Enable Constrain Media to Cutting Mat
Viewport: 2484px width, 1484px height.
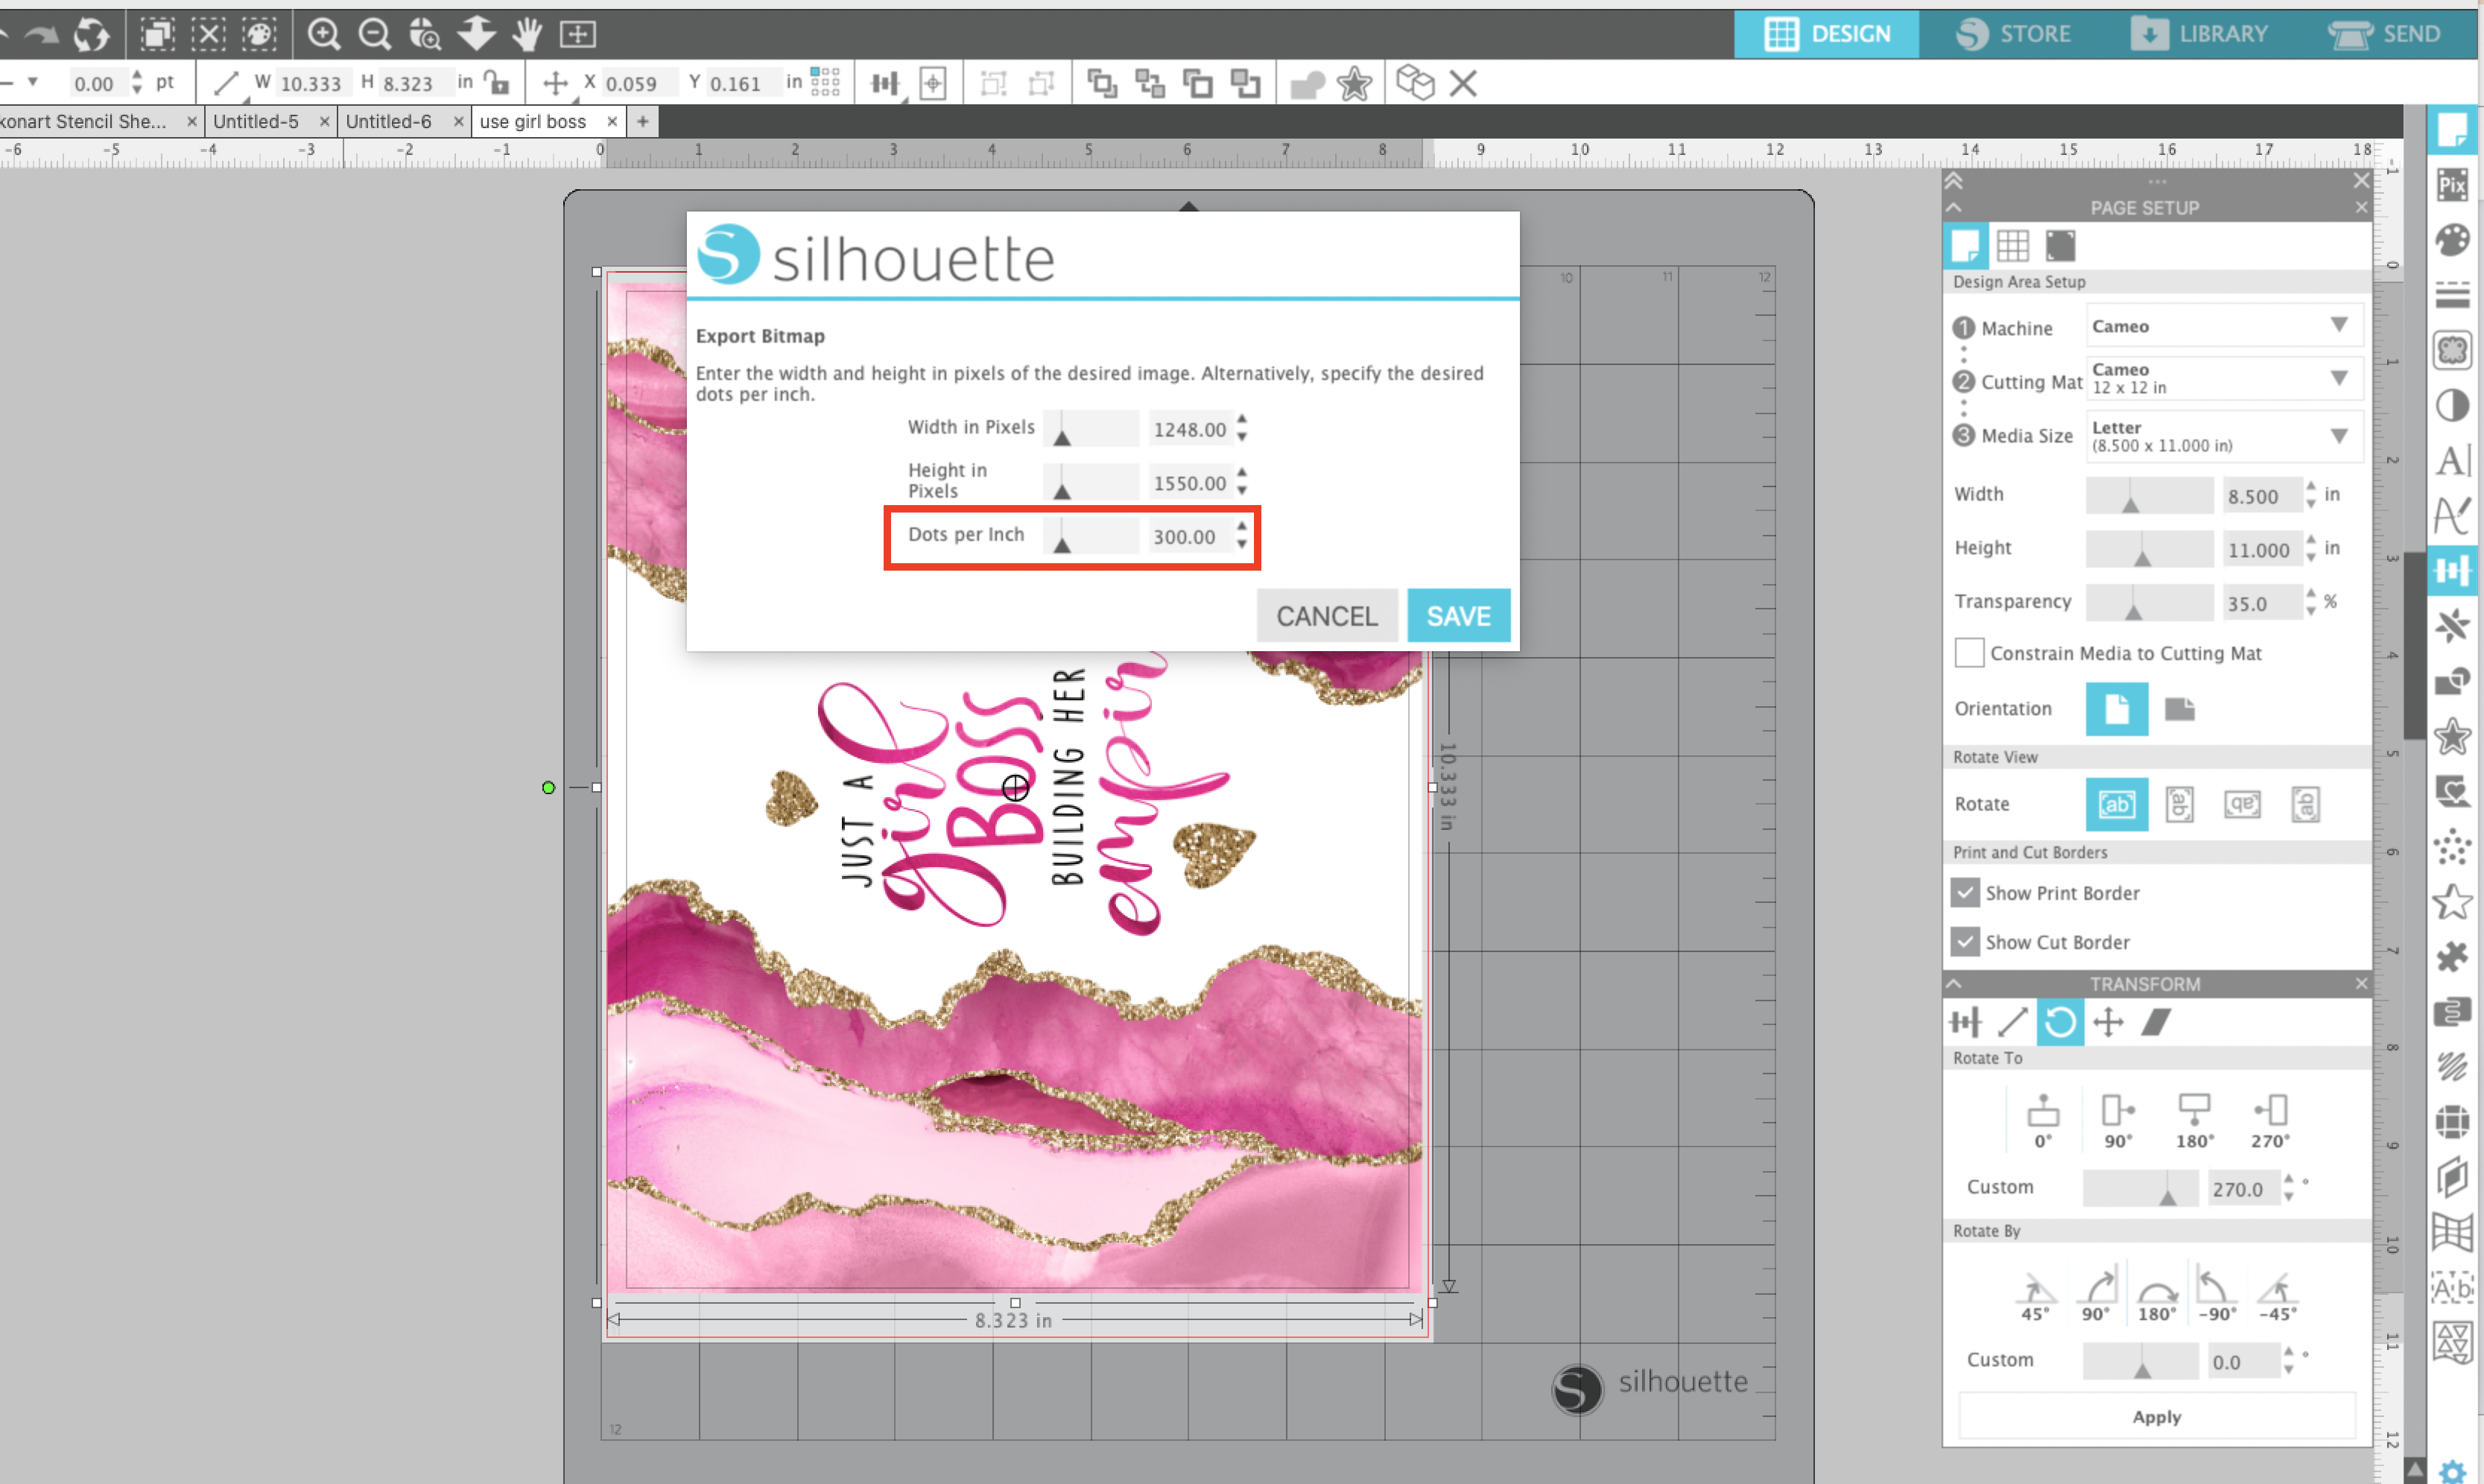click(x=1969, y=653)
